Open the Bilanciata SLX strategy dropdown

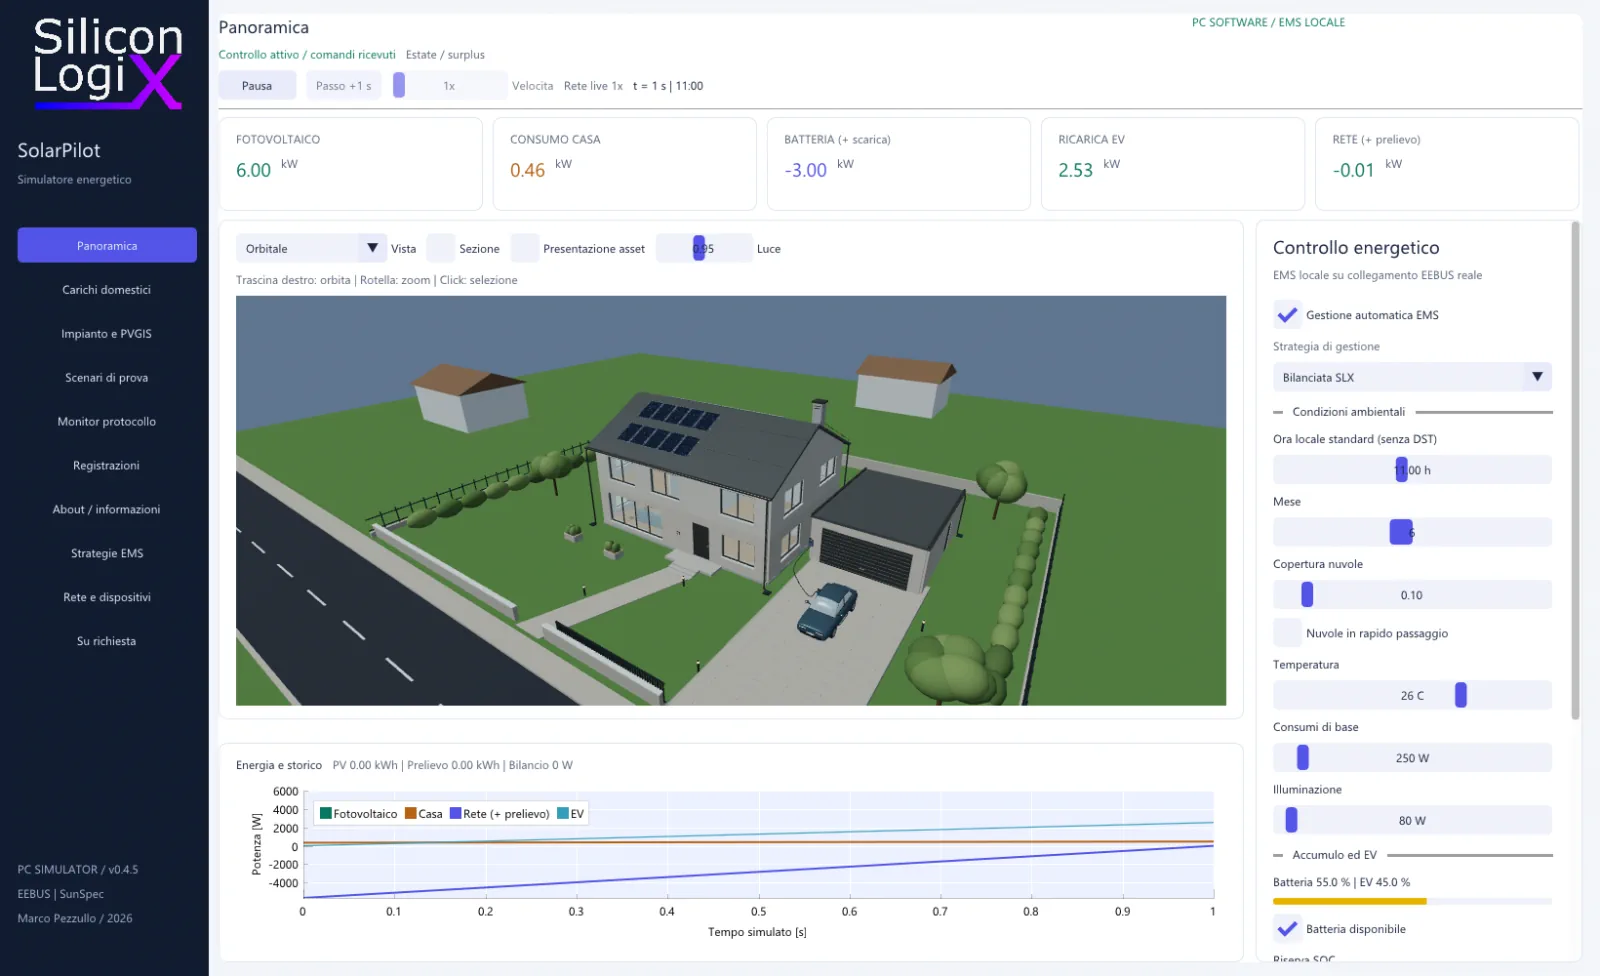point(1412,377)
